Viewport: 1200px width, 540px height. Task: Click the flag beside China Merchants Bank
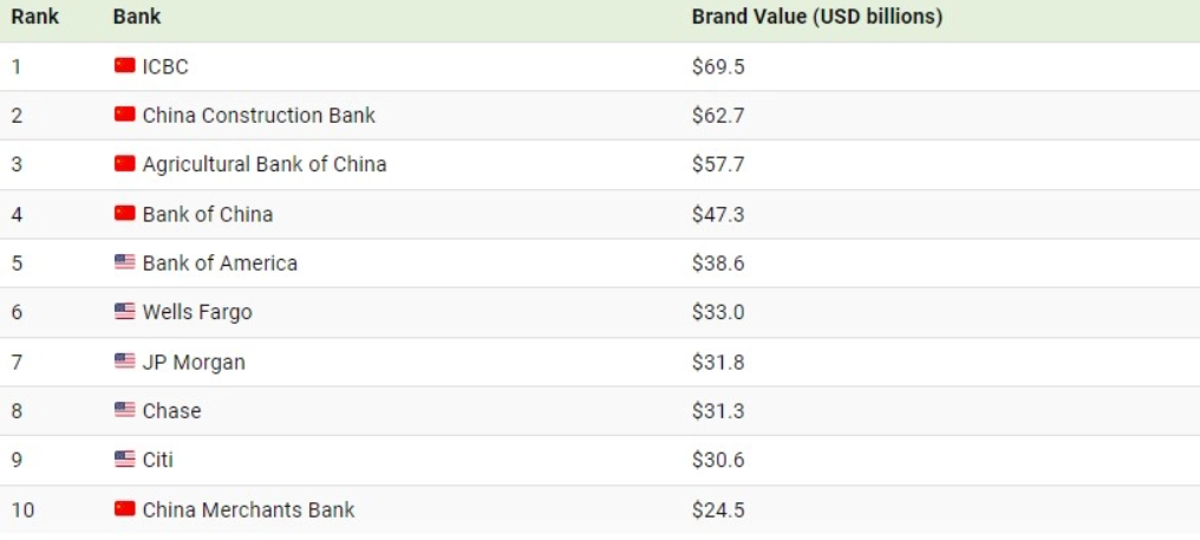124,509
